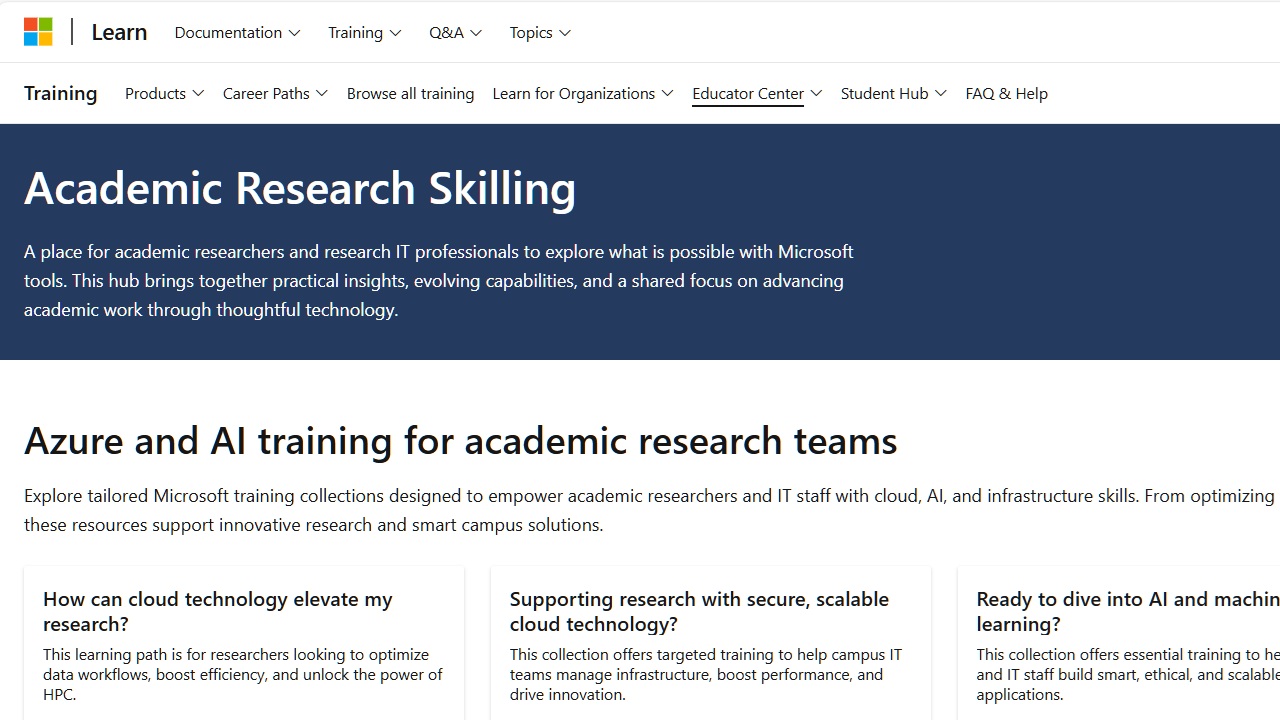Image resolution: width=1280 pixels, height=720 pixels.
Task: Open the Learn home link
Action: pos(119,32)
